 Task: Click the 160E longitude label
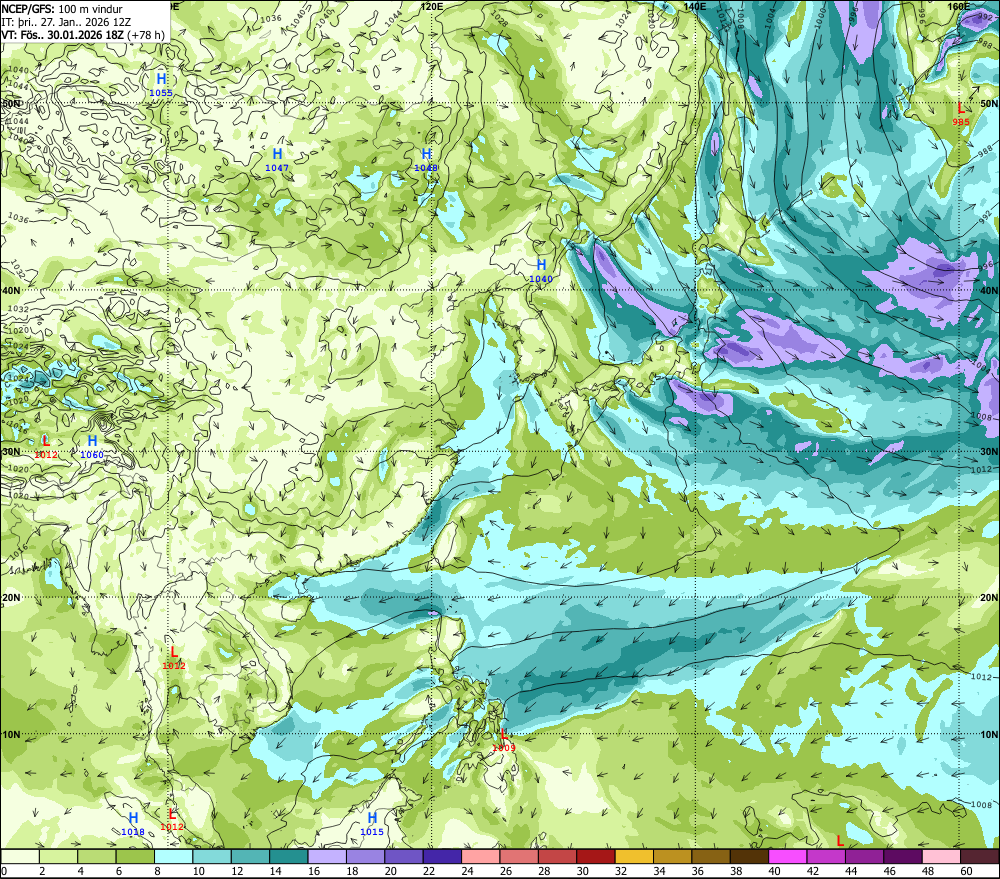[x=959, y=6]
